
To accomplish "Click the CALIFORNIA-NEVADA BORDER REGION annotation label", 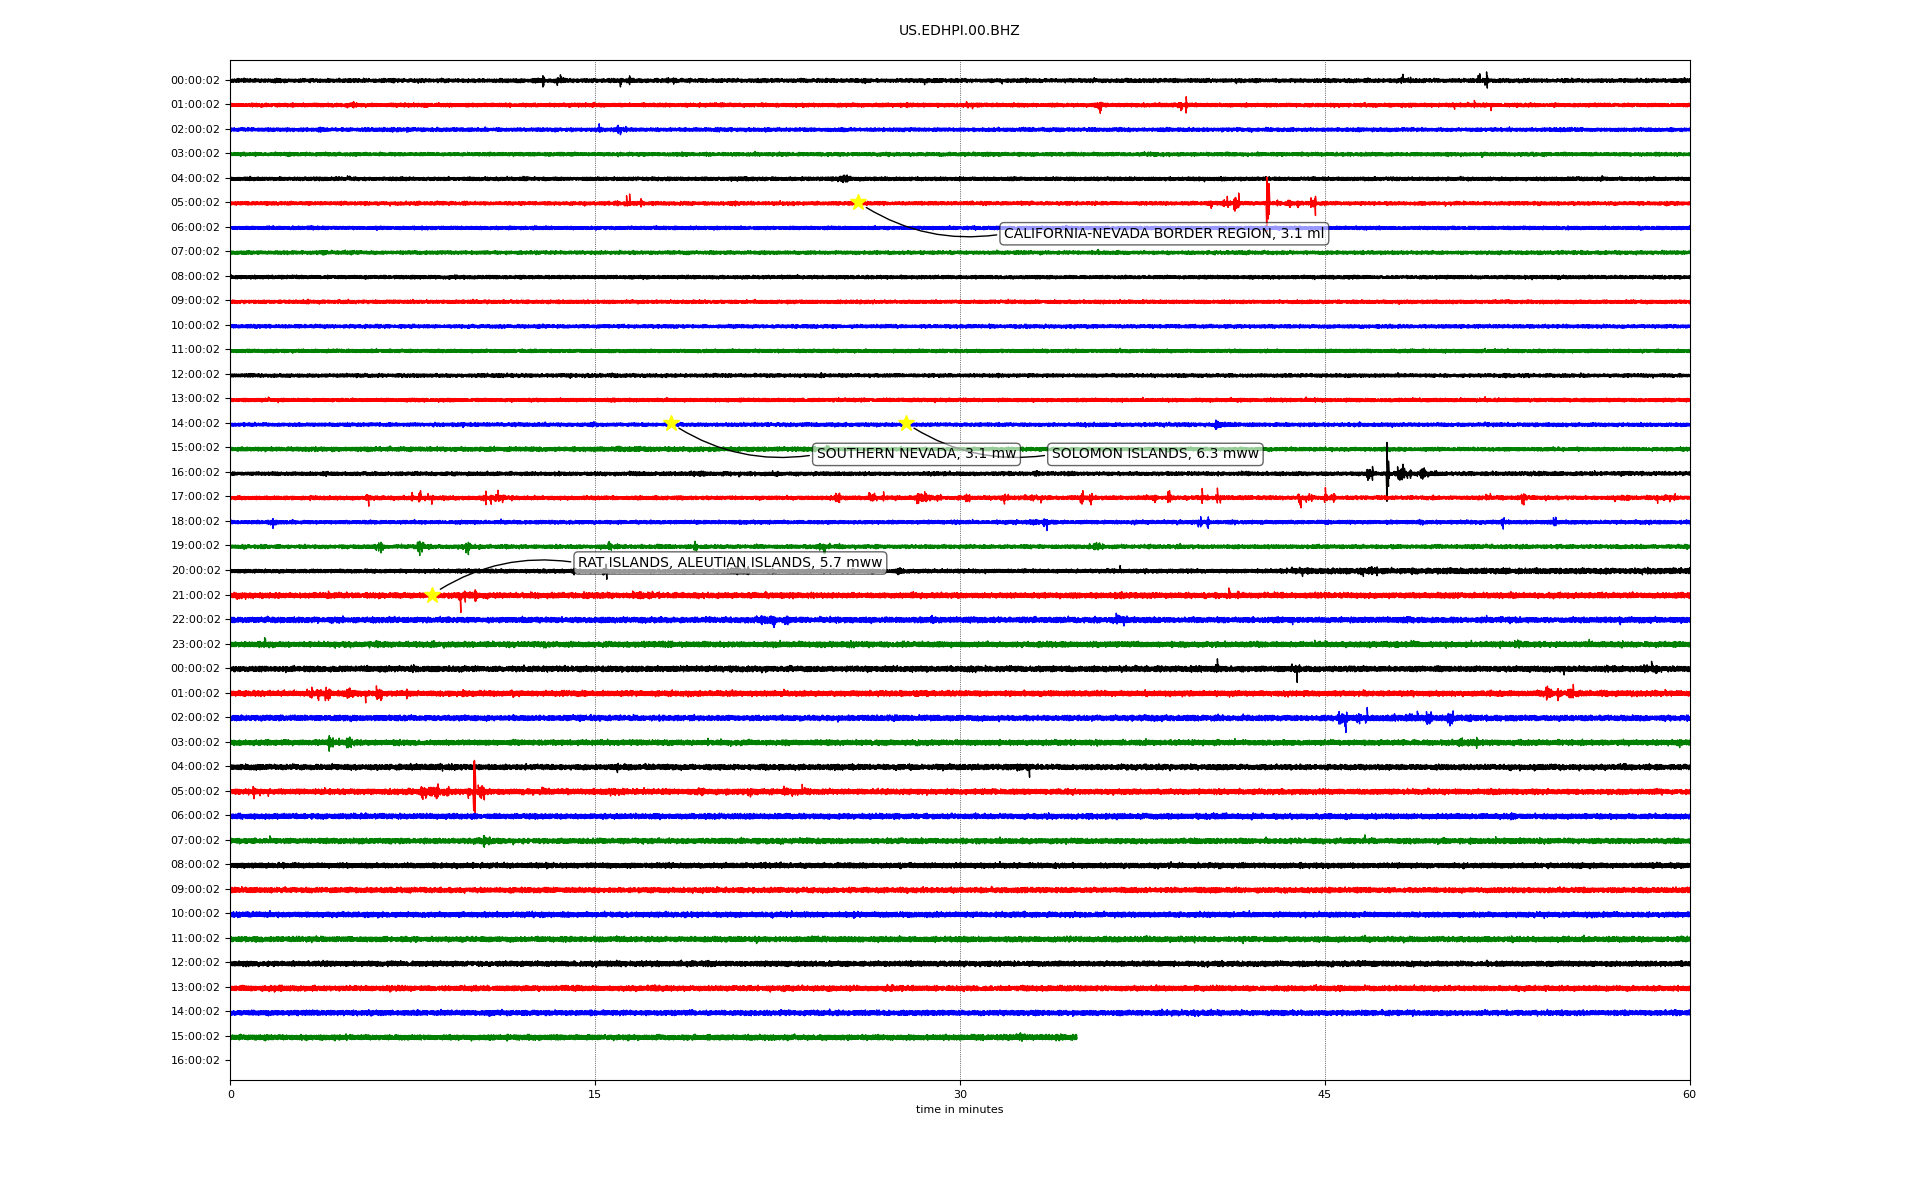I will [x=1163, y=234].
